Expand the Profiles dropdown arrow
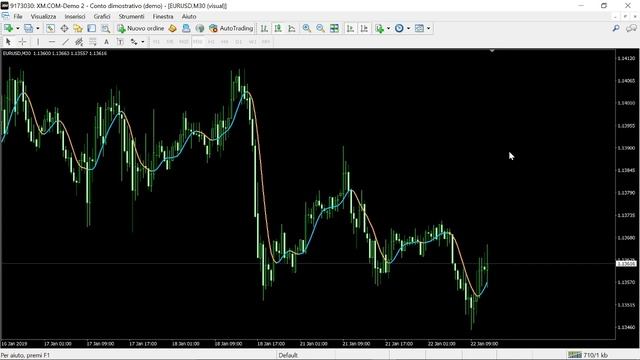The width and height of the screenshot is (640, 360). tap(38, 28)
